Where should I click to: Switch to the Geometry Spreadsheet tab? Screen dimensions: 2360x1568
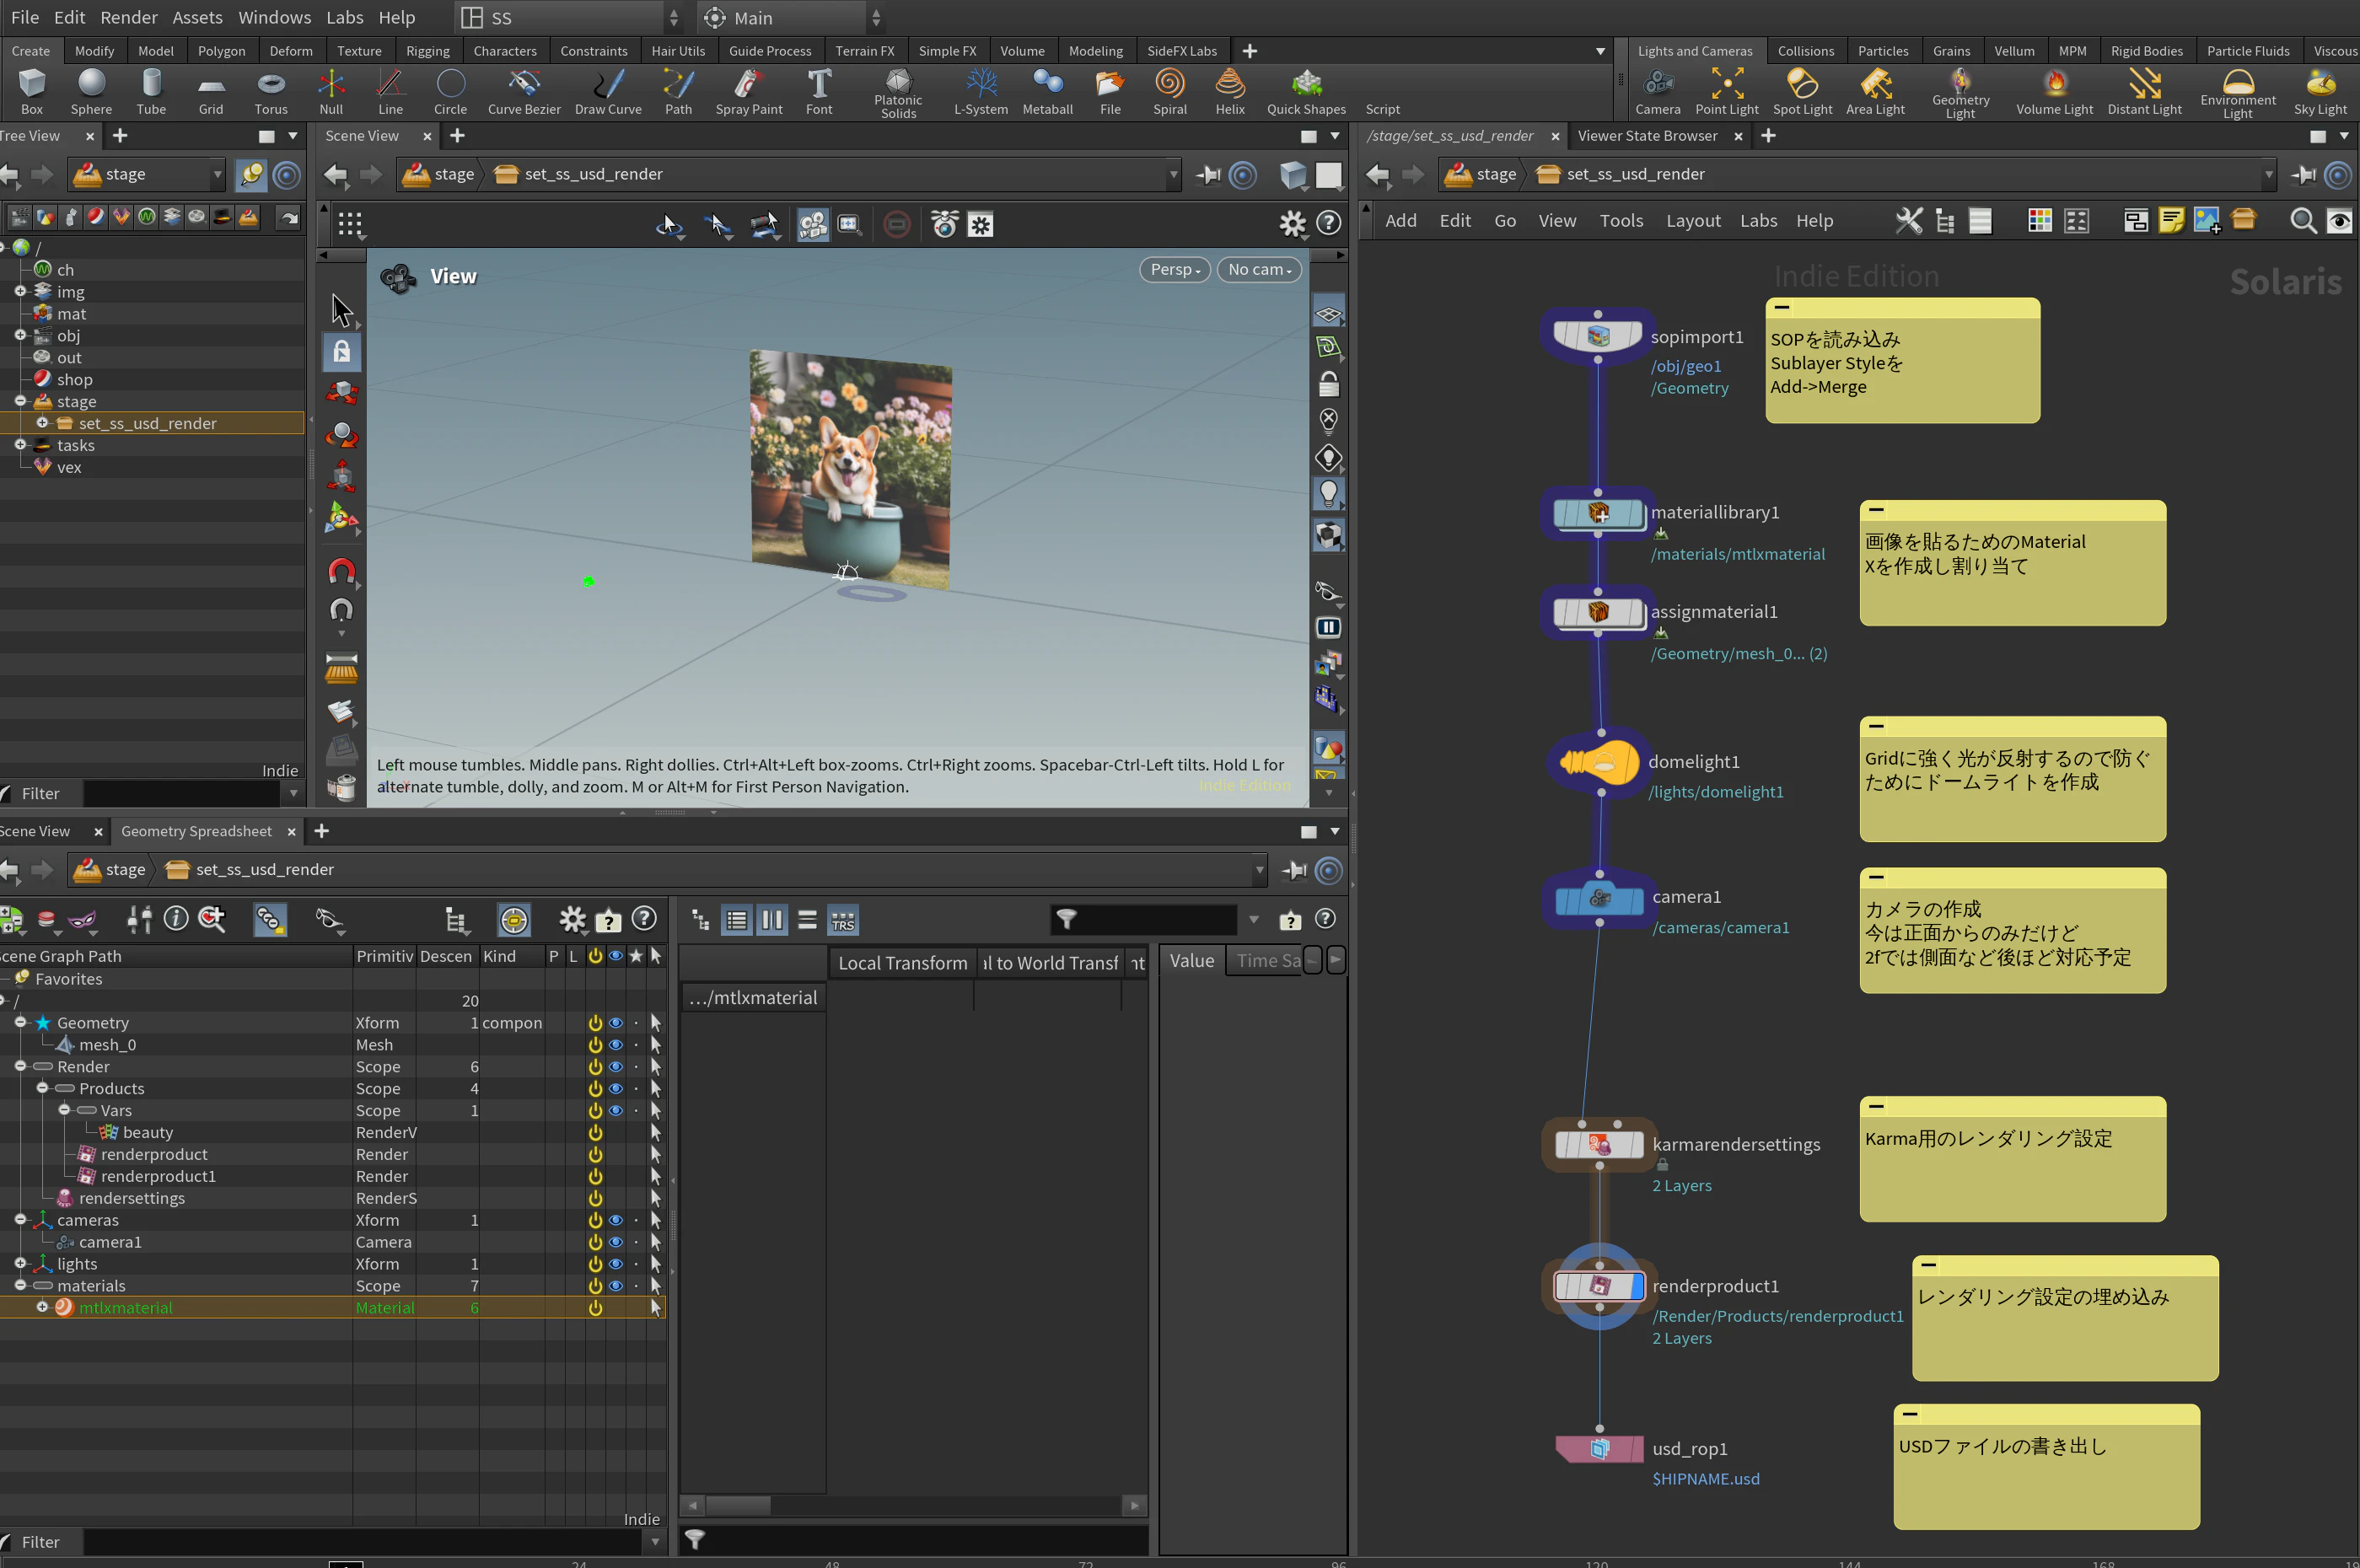(196, 832)
